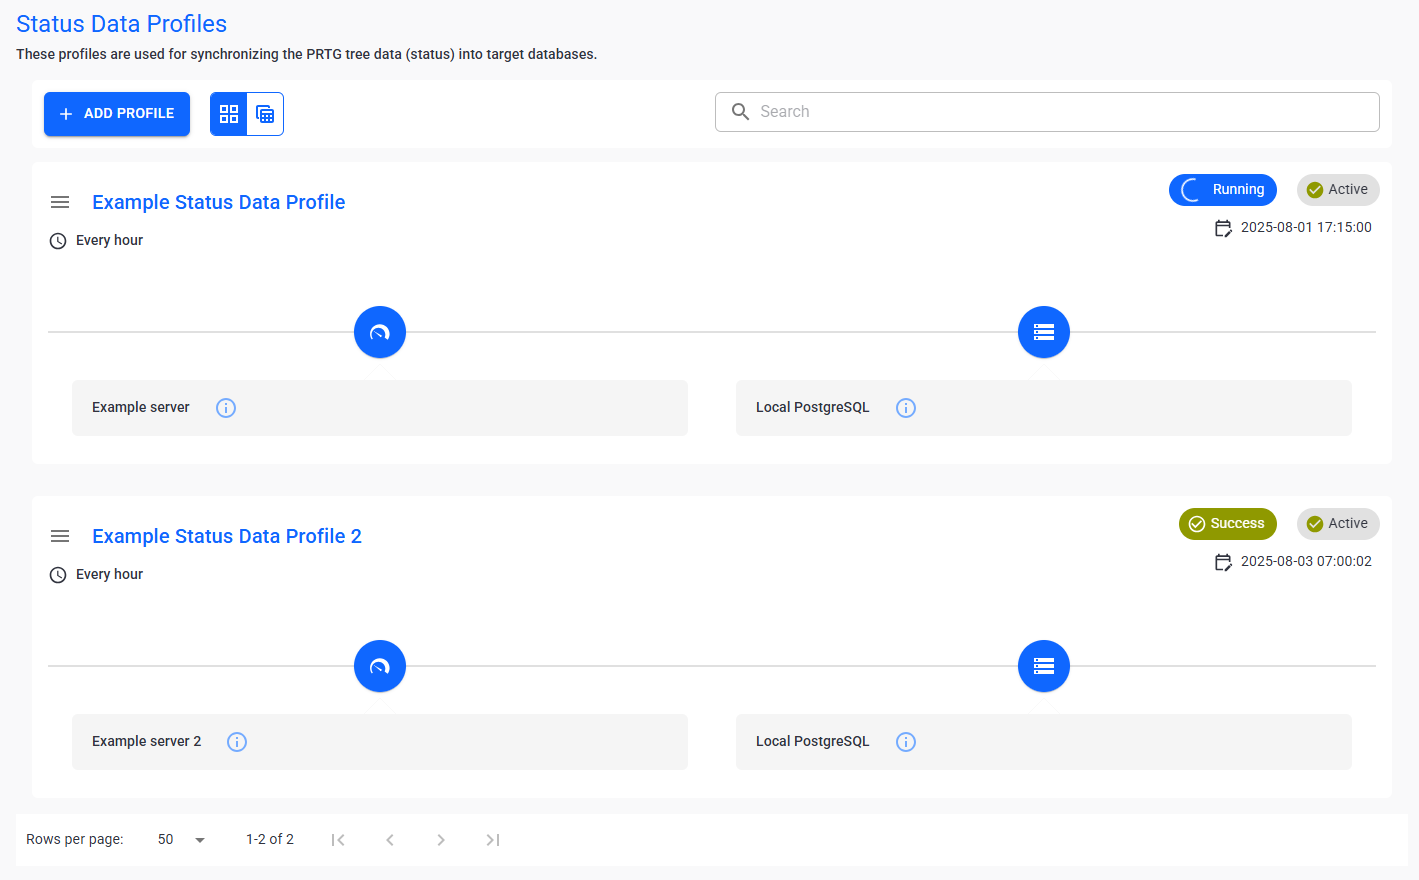The image size is (1419, 880).
Task: Click the Success status badge
Action: click(x=1228, y=524)
